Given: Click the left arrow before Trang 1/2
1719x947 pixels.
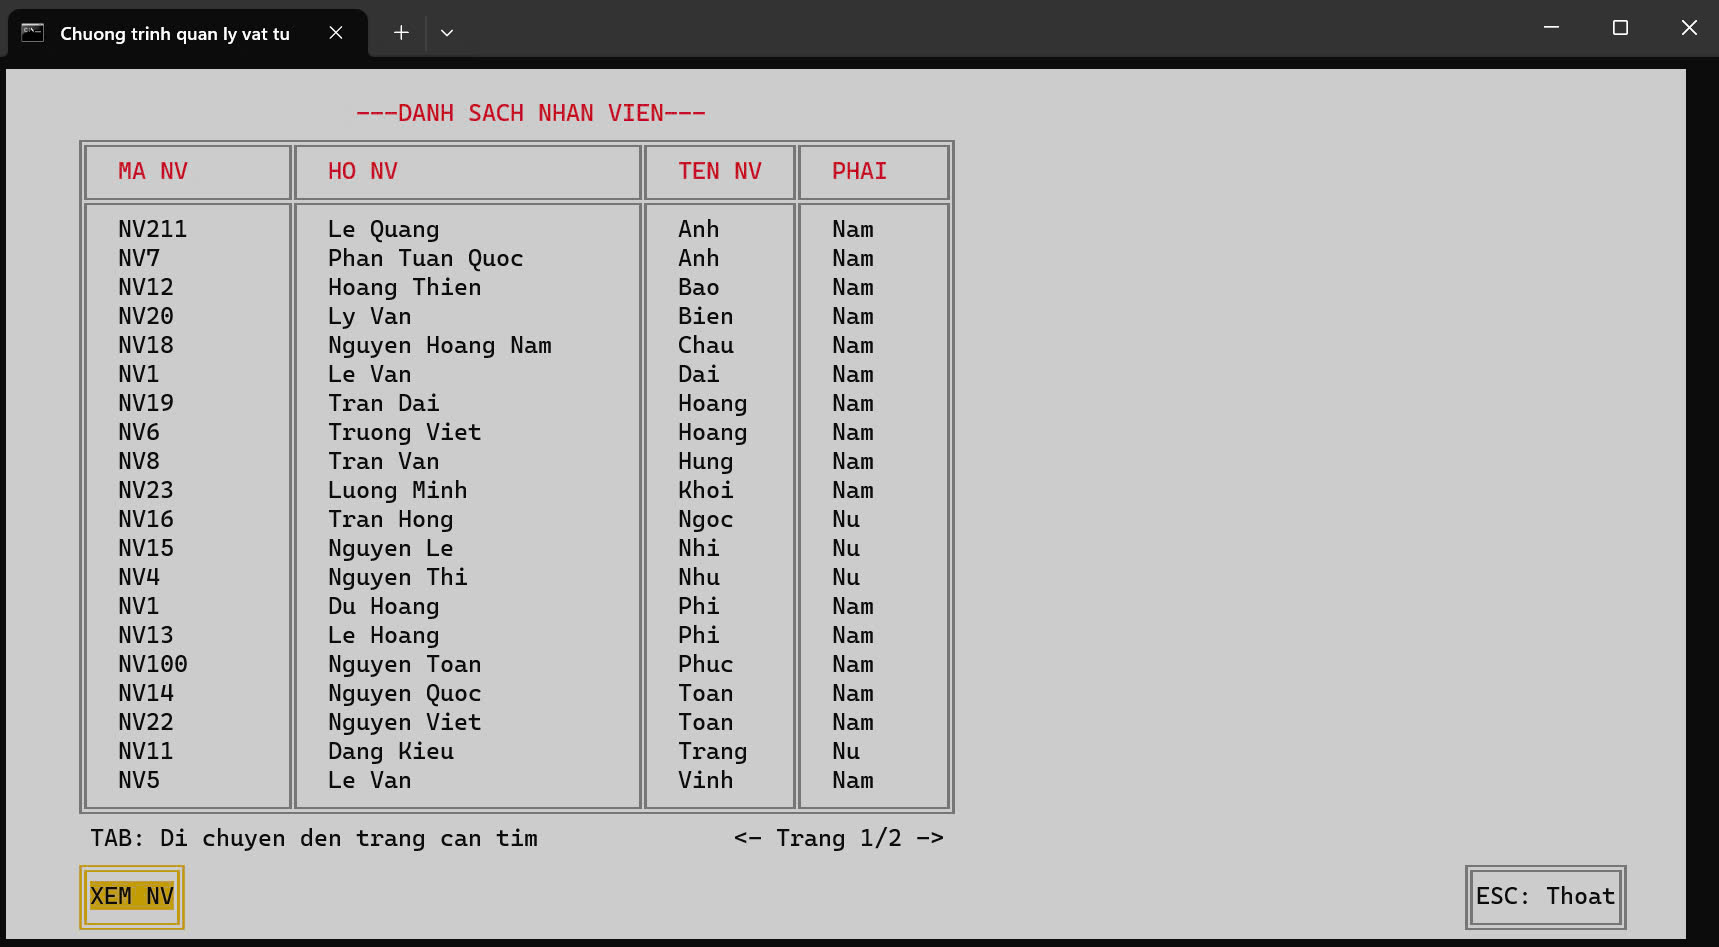Looking at the screenshot, I should coord(747,838).
